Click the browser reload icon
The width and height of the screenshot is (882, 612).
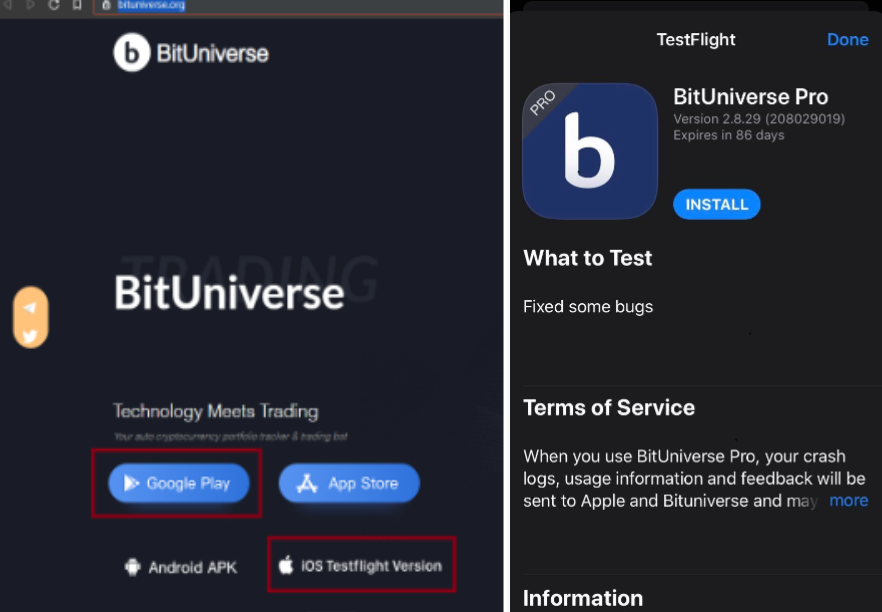pyautogui.click(x=54, y=5)
